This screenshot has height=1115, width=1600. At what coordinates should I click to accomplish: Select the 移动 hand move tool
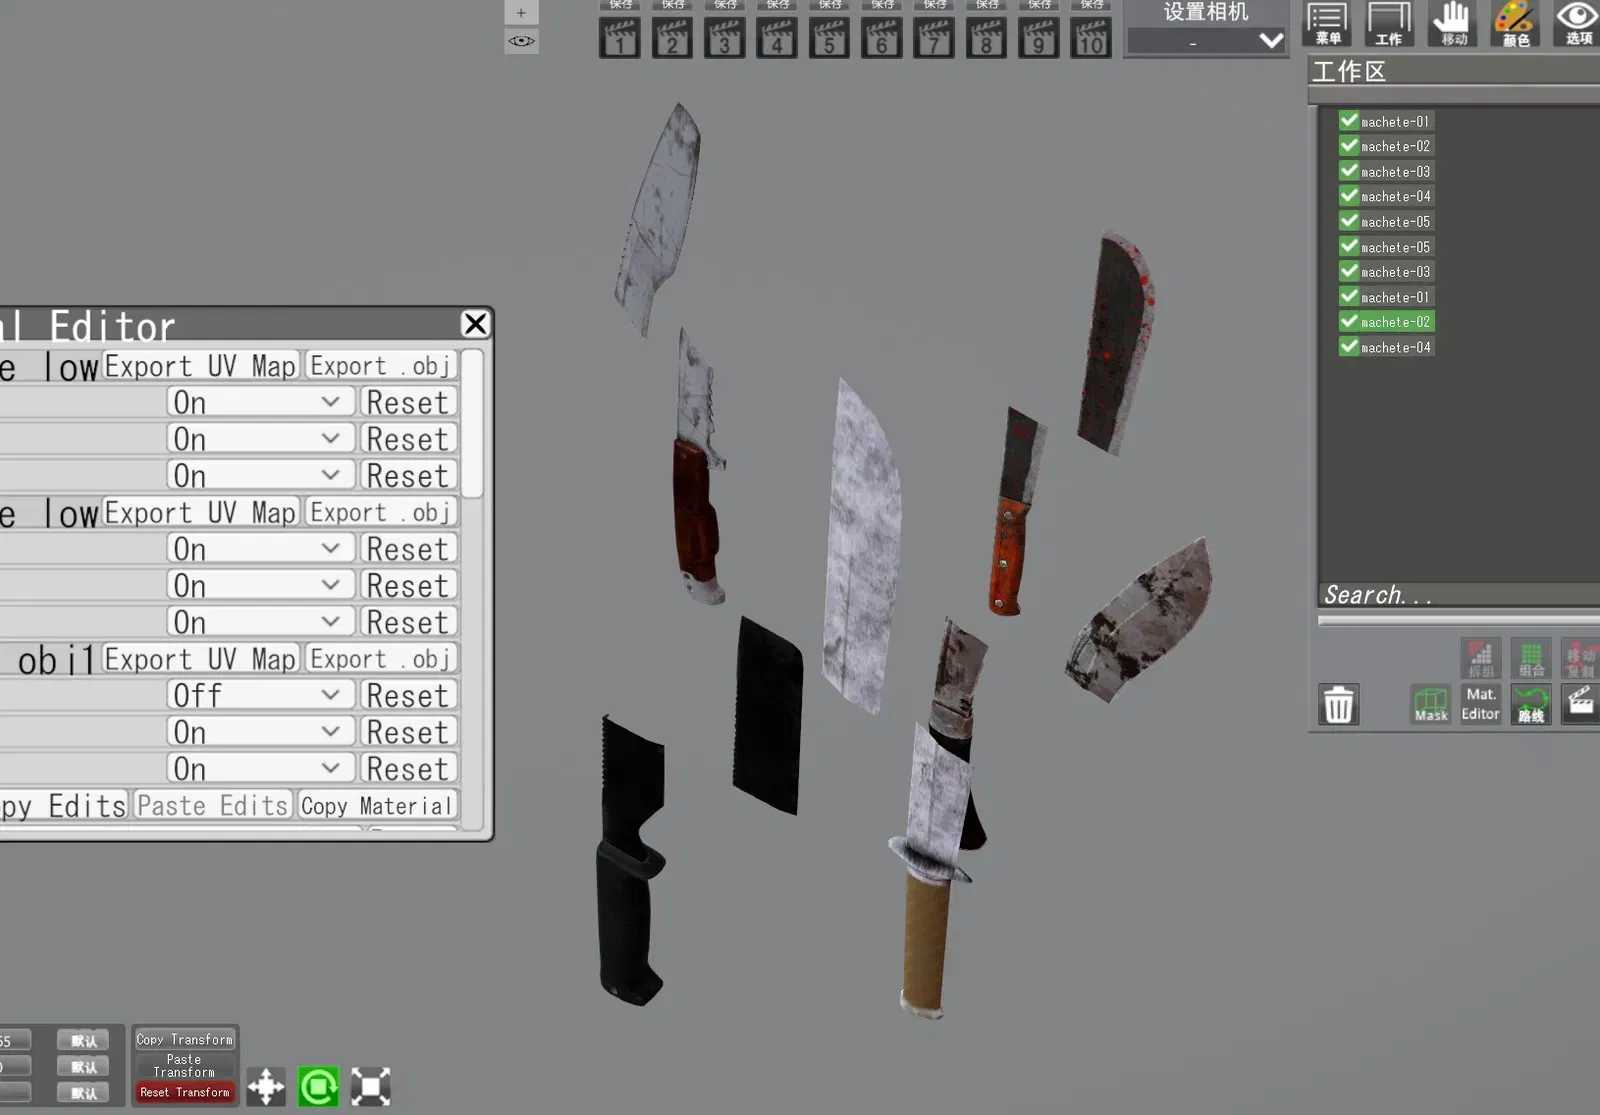click(1452, 23)
